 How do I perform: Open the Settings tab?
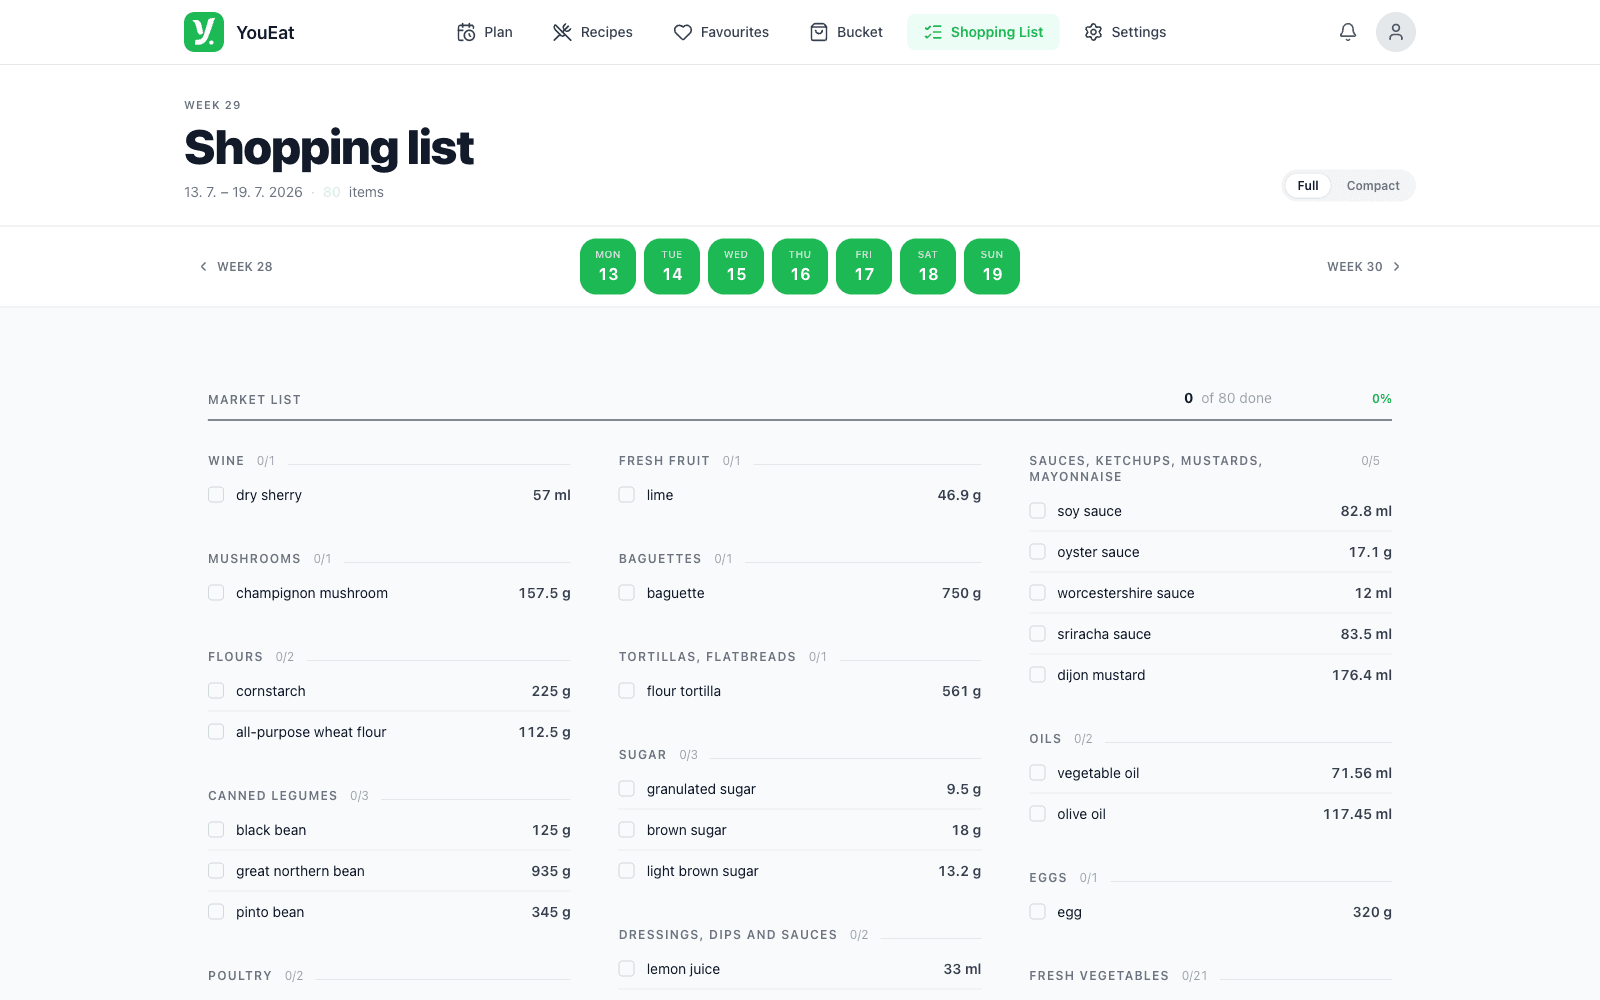pos(1125,32)
